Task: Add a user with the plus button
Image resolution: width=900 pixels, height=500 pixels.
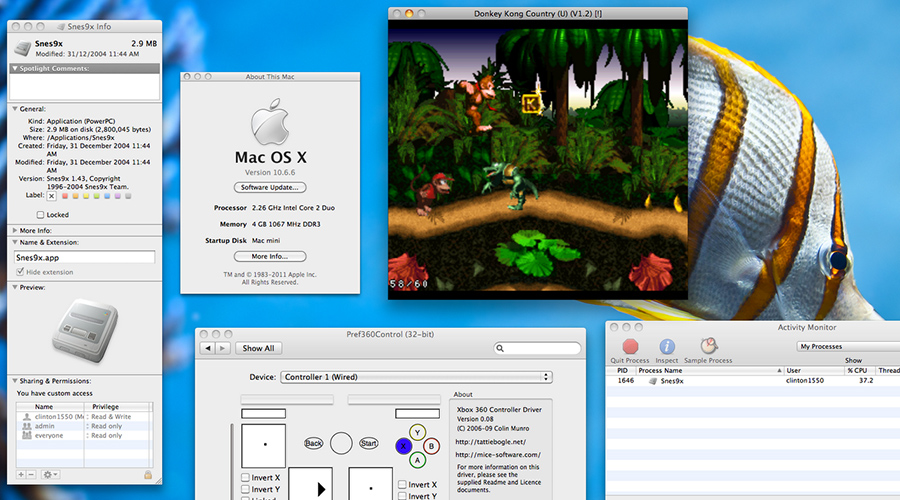Action: [x=21, y=475]
